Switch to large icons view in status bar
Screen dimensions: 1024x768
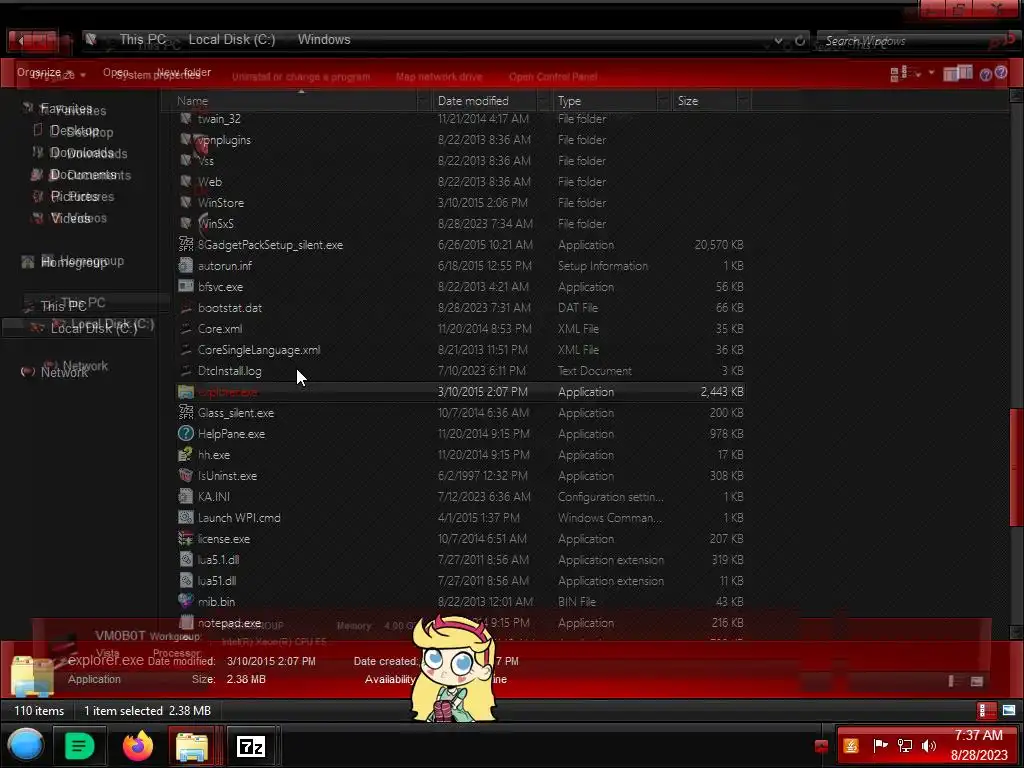(x=1009, y=710)
